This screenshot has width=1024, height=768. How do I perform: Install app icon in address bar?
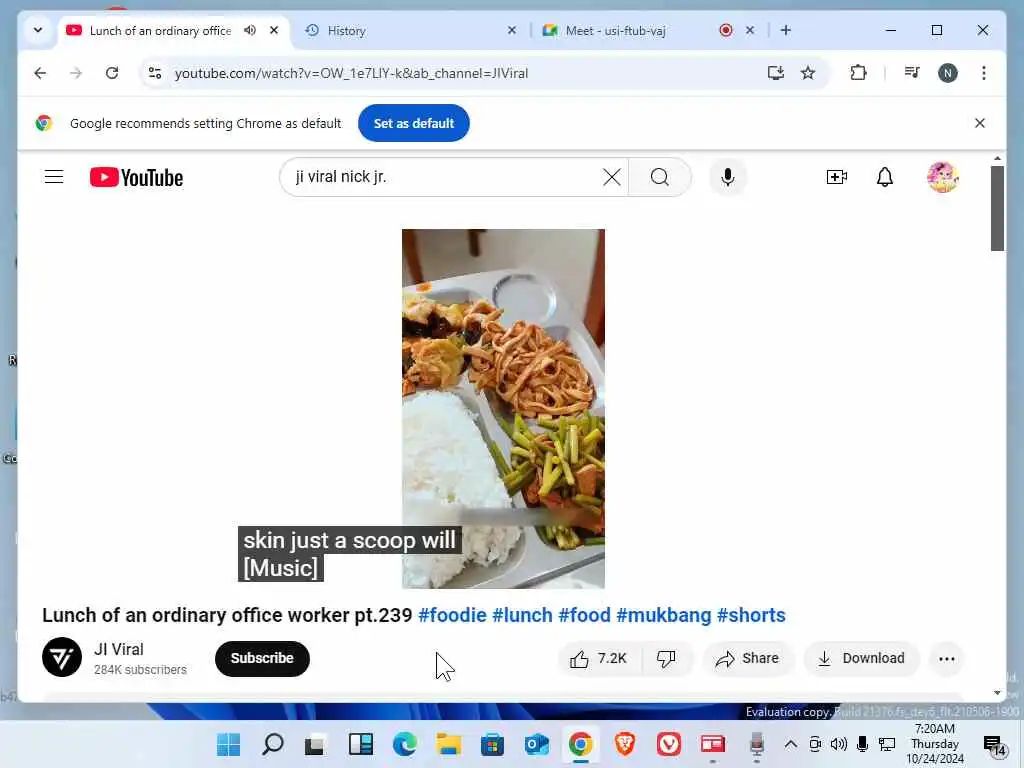(x=775, y=73)
